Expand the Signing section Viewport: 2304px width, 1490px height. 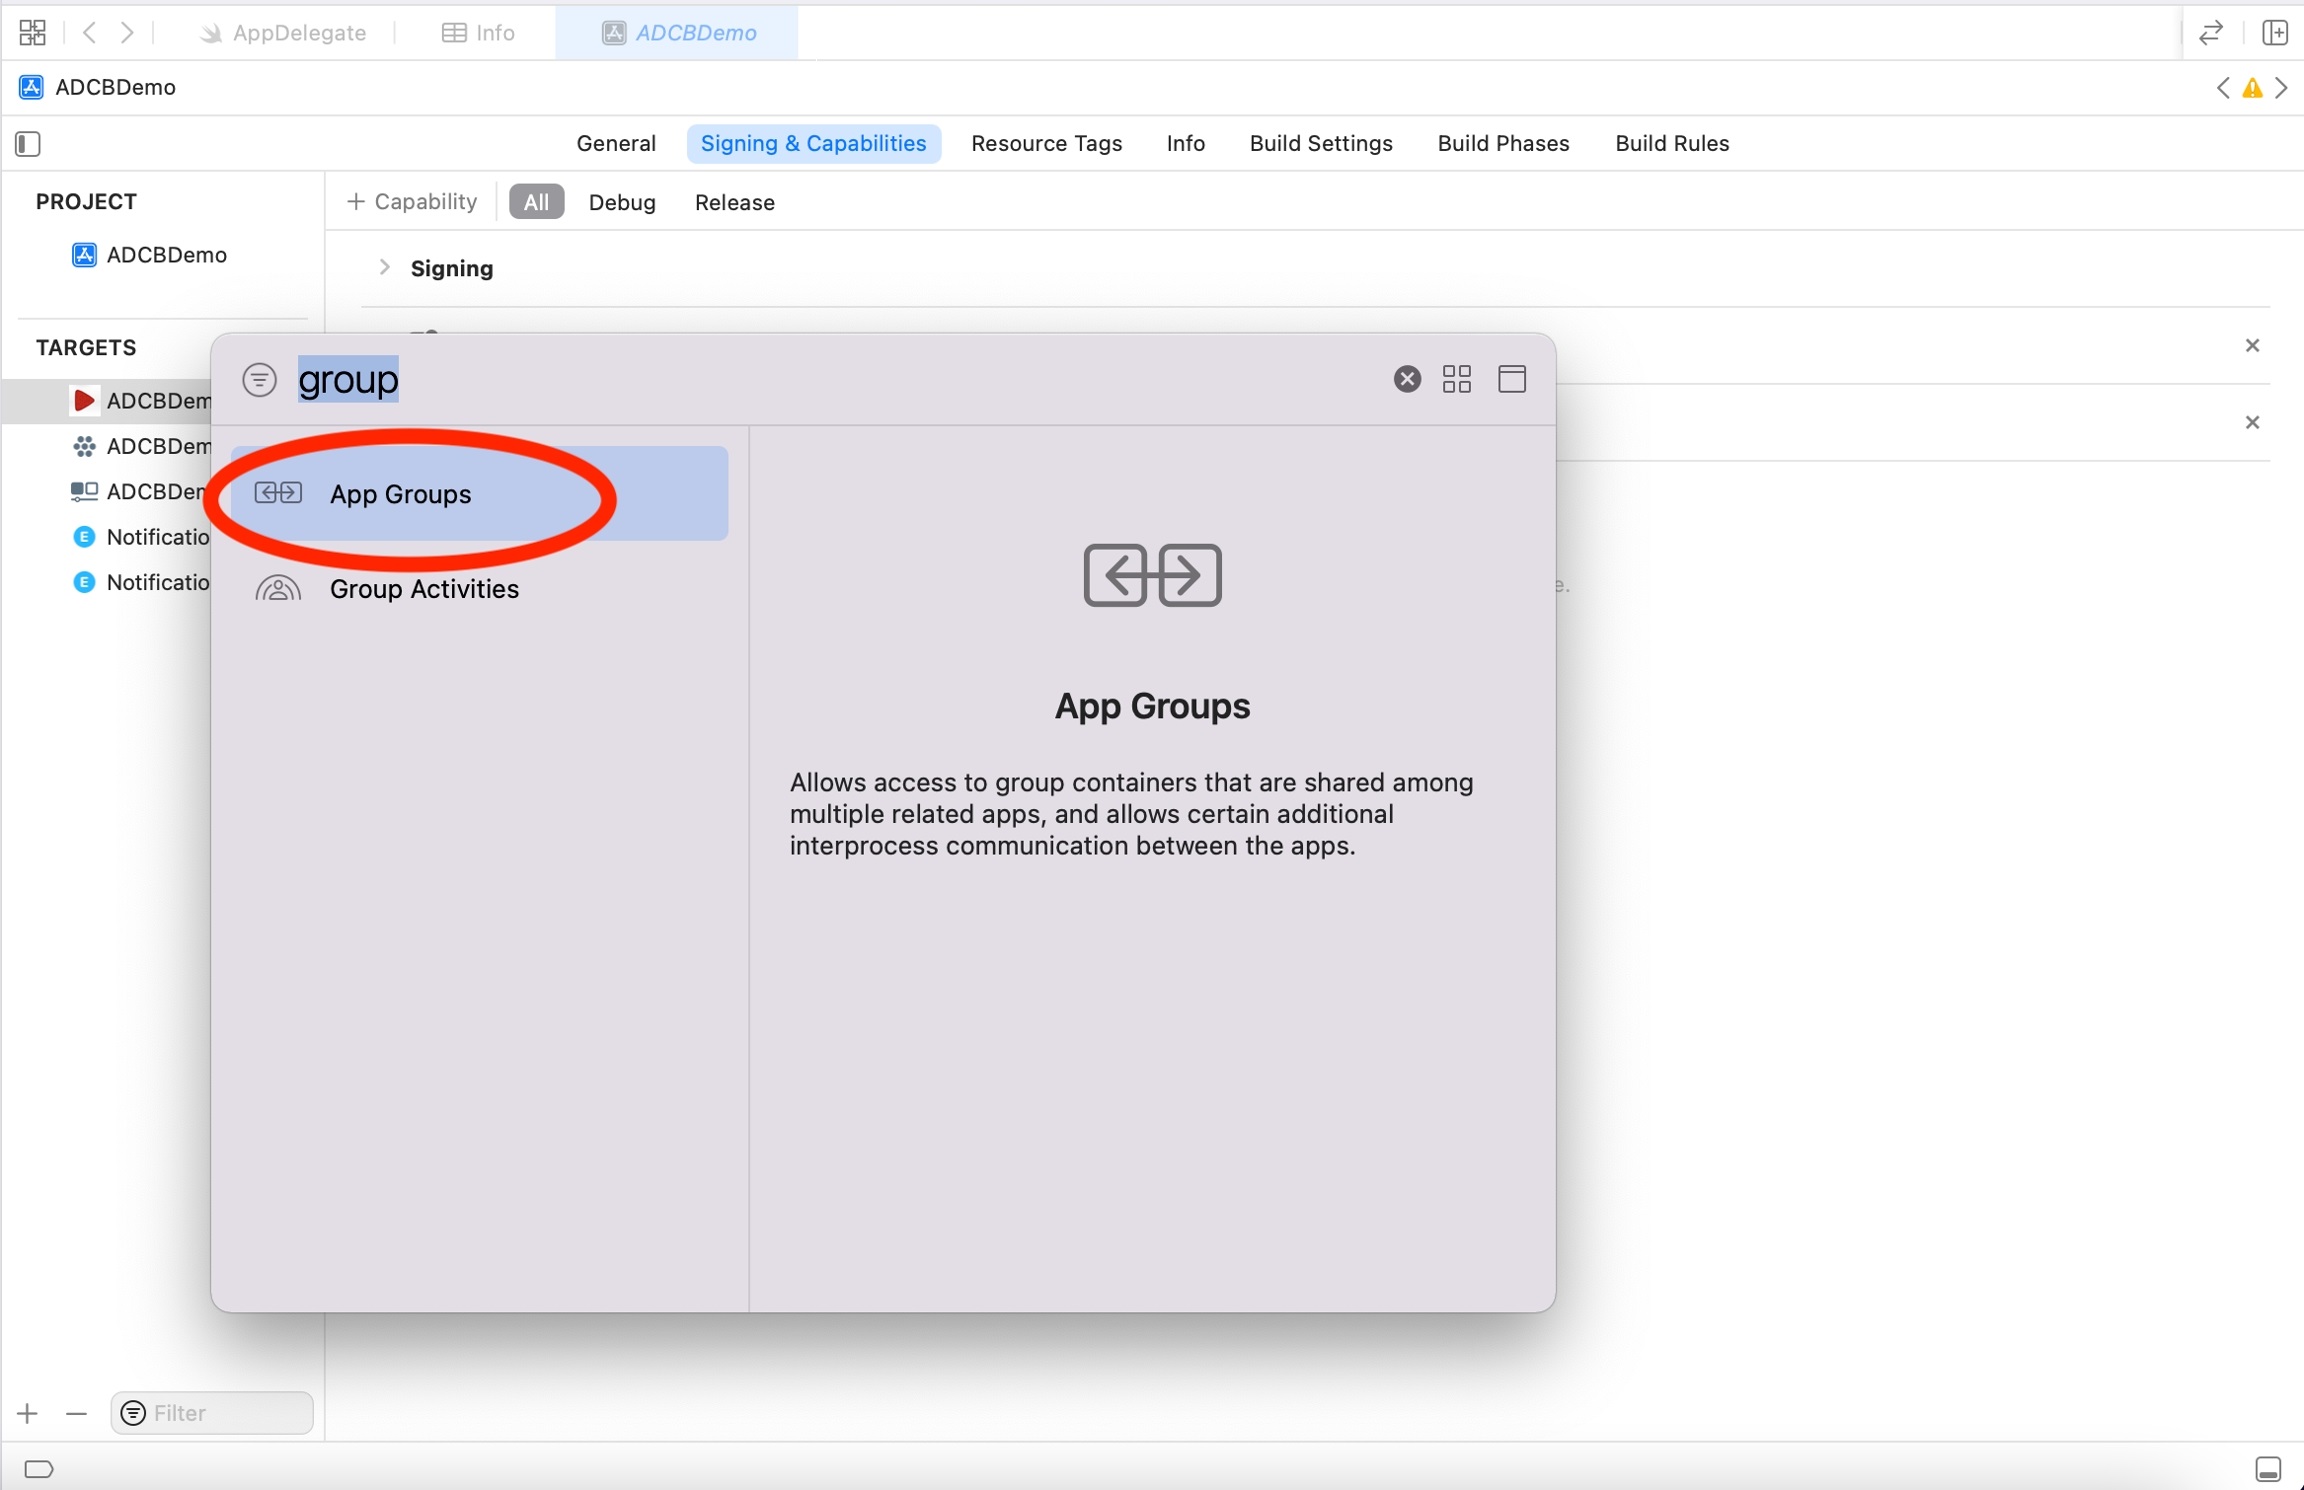click(384, 268)
